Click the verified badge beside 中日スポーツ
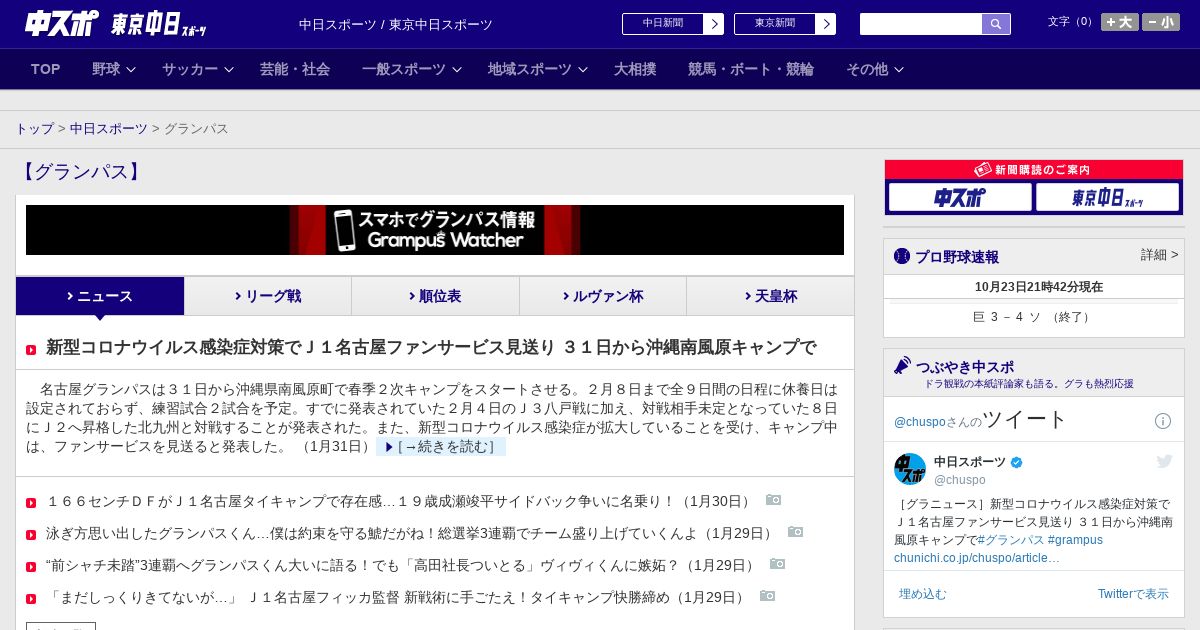Viewport: 1200px width, 630px height. 1017,462
